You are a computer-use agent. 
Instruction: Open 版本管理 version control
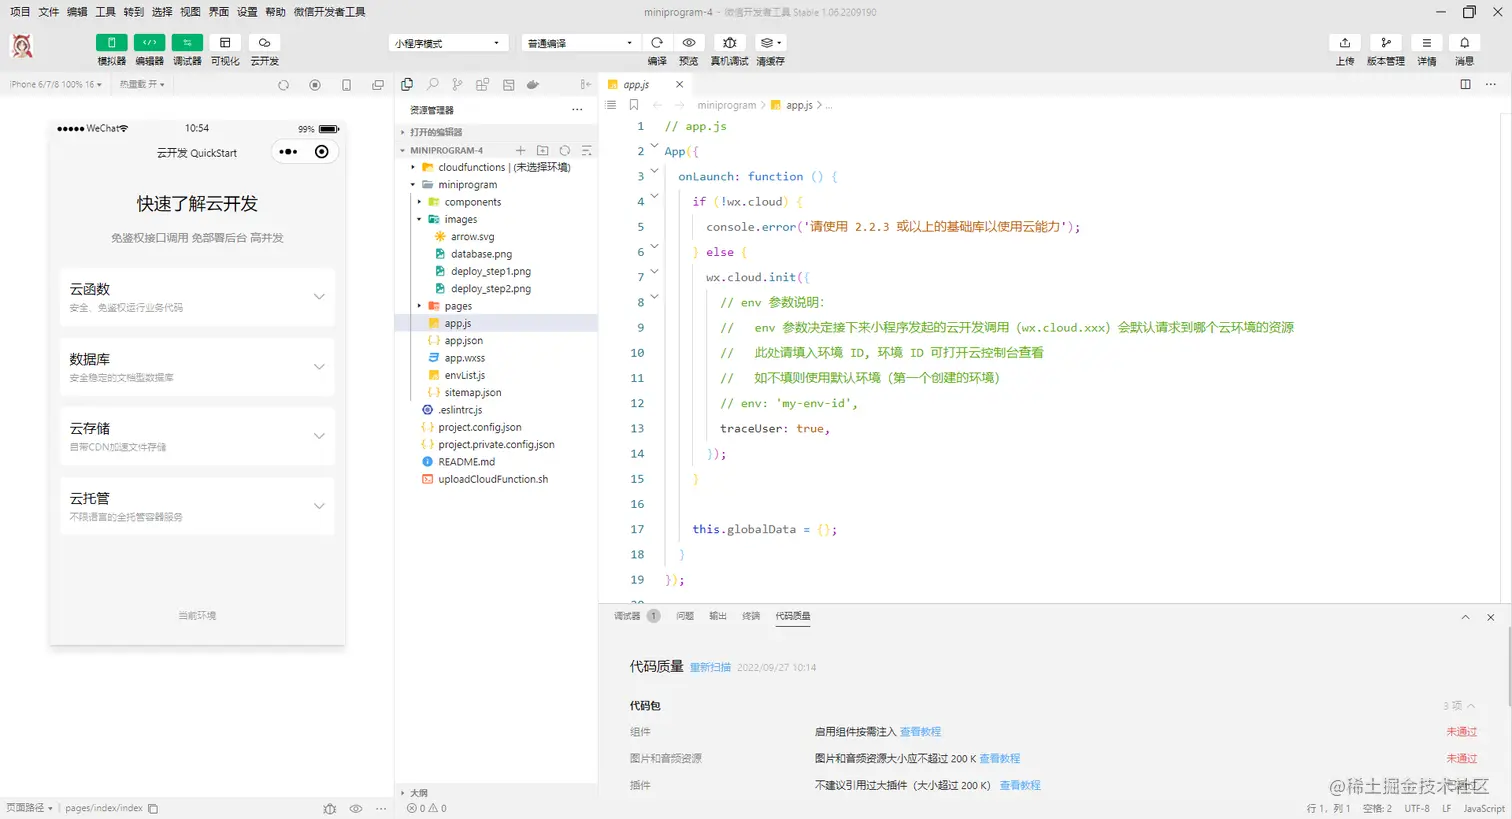tap(1386, 43)
